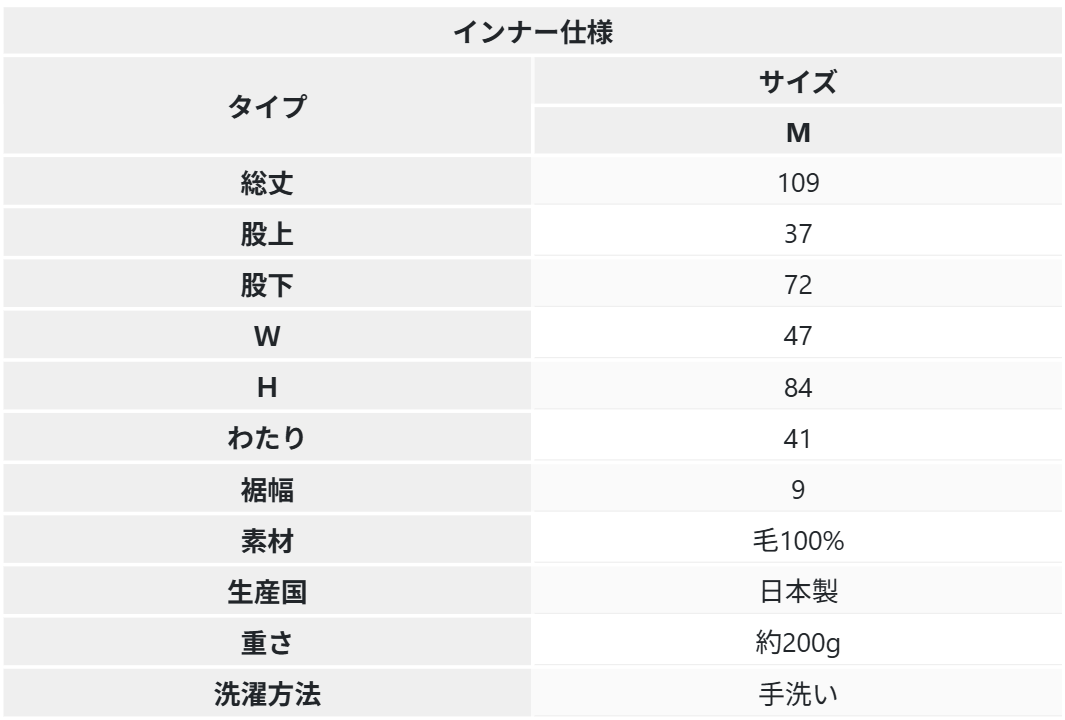Click the 洗濯方法 value 手洗い

(797, 694)
